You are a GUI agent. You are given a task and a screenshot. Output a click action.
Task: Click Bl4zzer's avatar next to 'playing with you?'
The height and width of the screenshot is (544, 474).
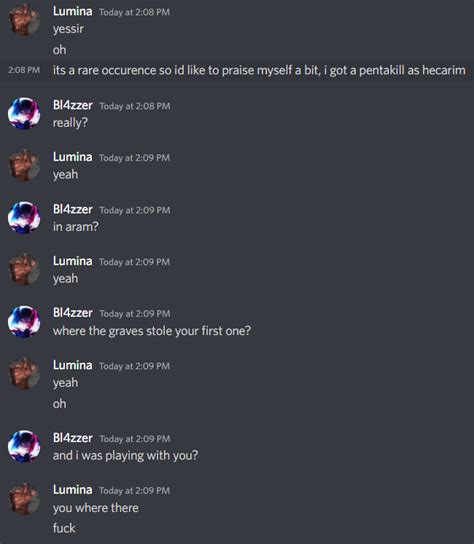point(24,447)
